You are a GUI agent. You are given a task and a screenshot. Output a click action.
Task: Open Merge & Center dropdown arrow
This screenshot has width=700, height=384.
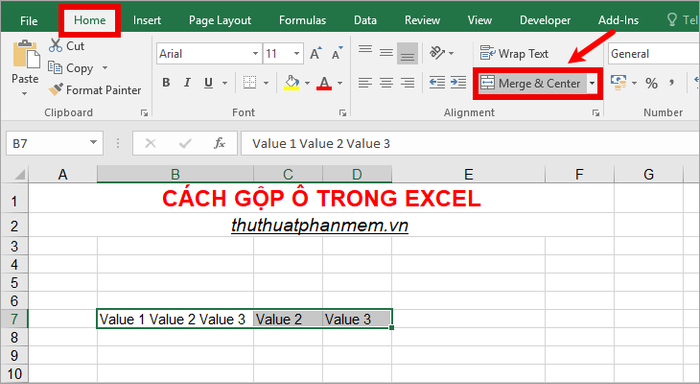point(592,83)
